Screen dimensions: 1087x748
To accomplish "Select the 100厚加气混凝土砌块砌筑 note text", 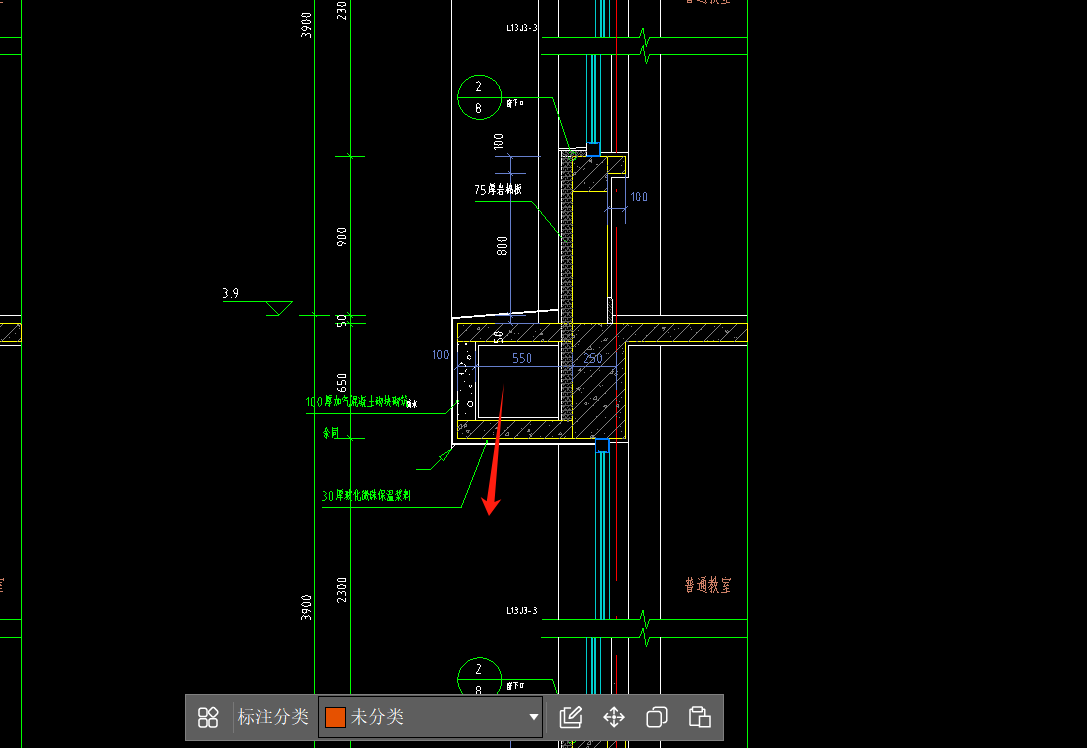I will 357,401.
